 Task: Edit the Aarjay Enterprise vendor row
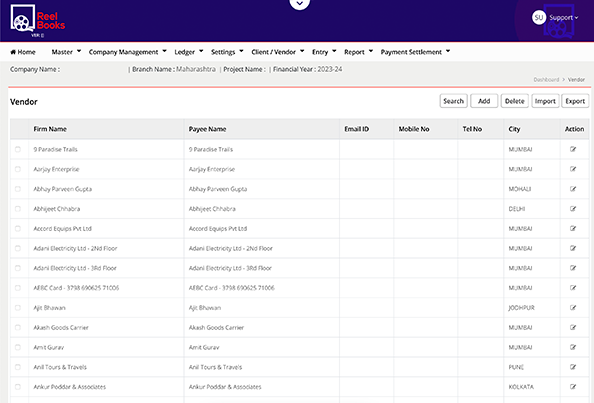[573, 169]
